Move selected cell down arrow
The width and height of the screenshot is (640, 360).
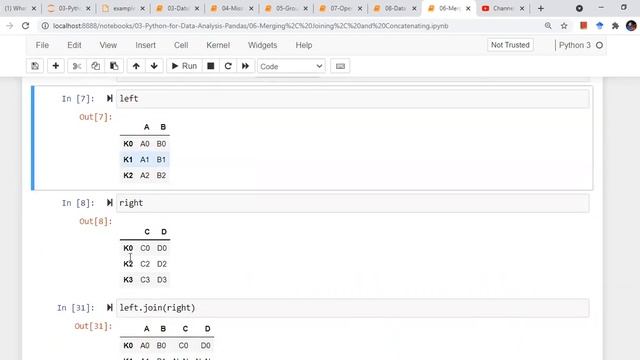pos(154,66)
